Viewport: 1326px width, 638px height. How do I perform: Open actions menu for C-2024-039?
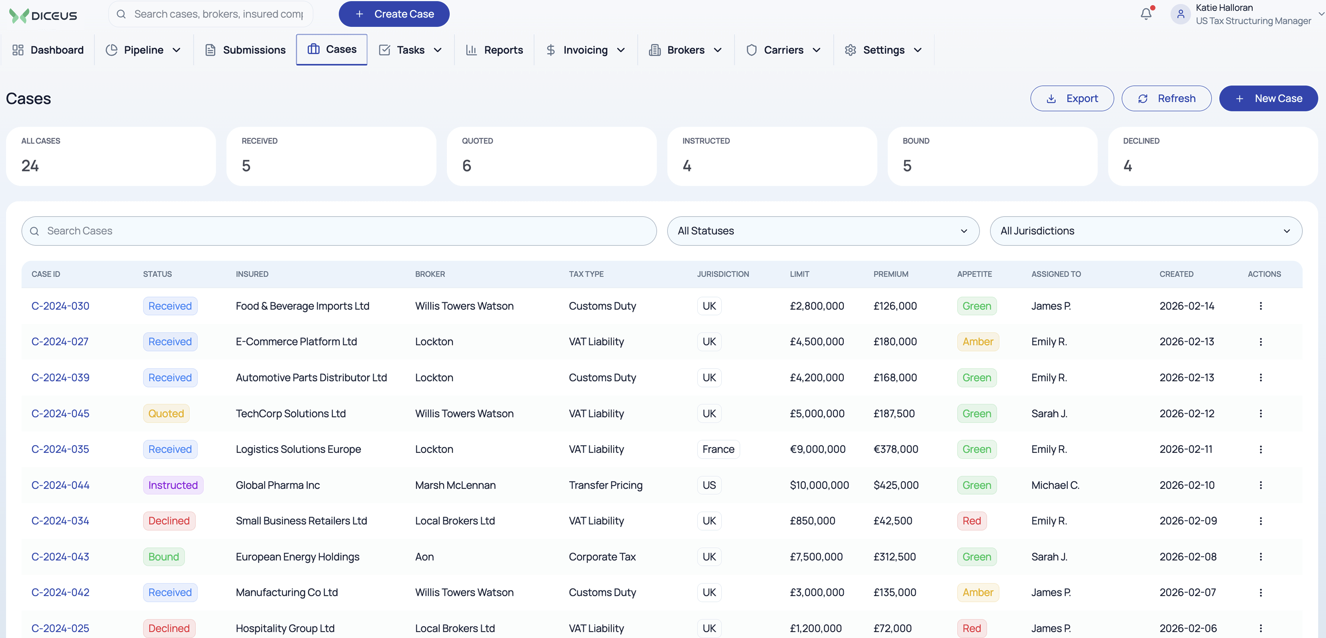tap(1260, 378)
